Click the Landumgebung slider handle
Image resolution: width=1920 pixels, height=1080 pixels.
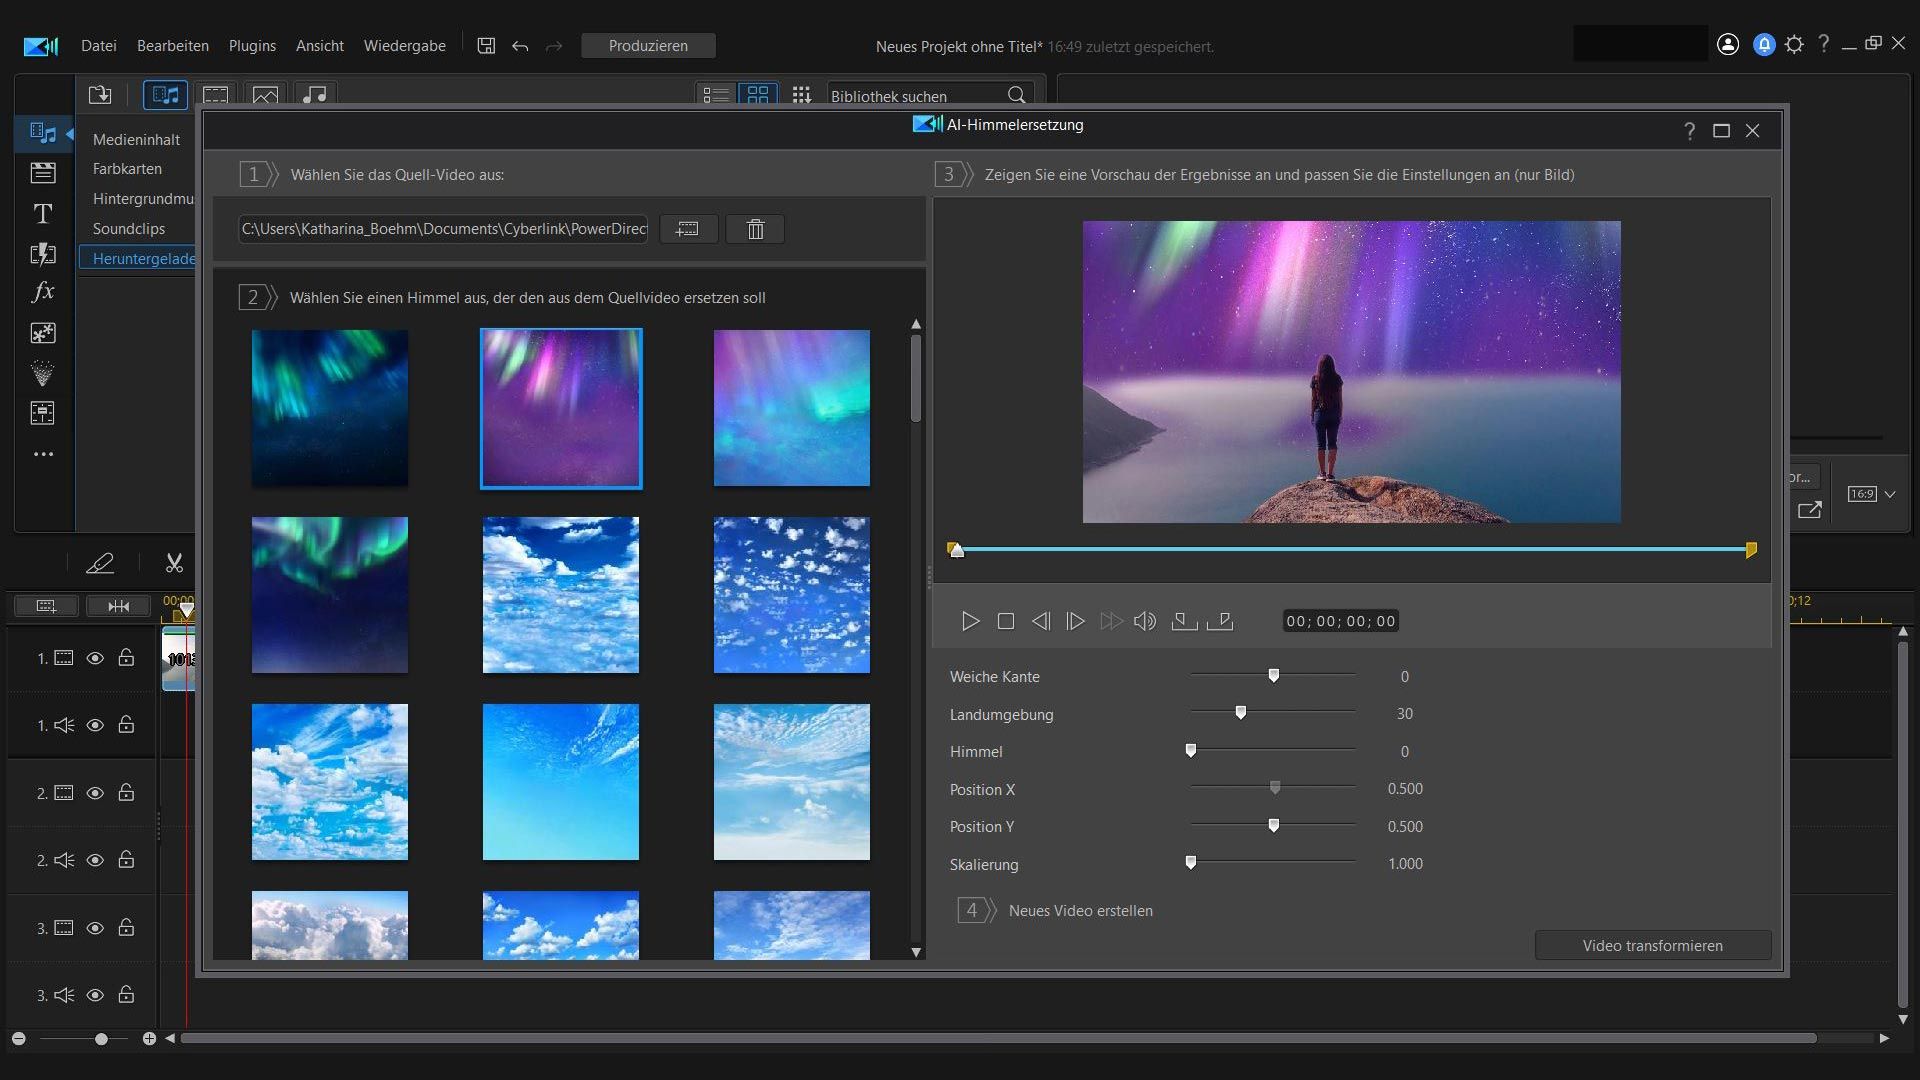pyautogui.click(x=1241, y=713)
